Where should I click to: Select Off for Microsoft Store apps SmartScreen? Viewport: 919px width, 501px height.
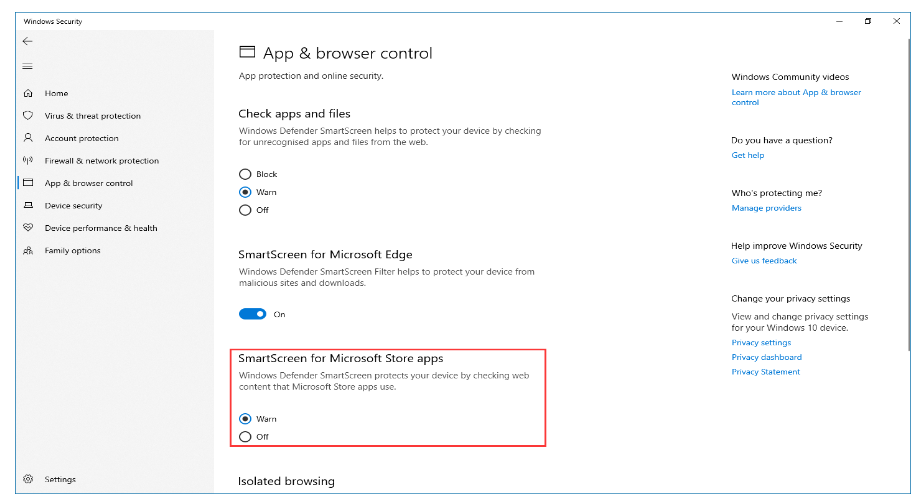245,437
